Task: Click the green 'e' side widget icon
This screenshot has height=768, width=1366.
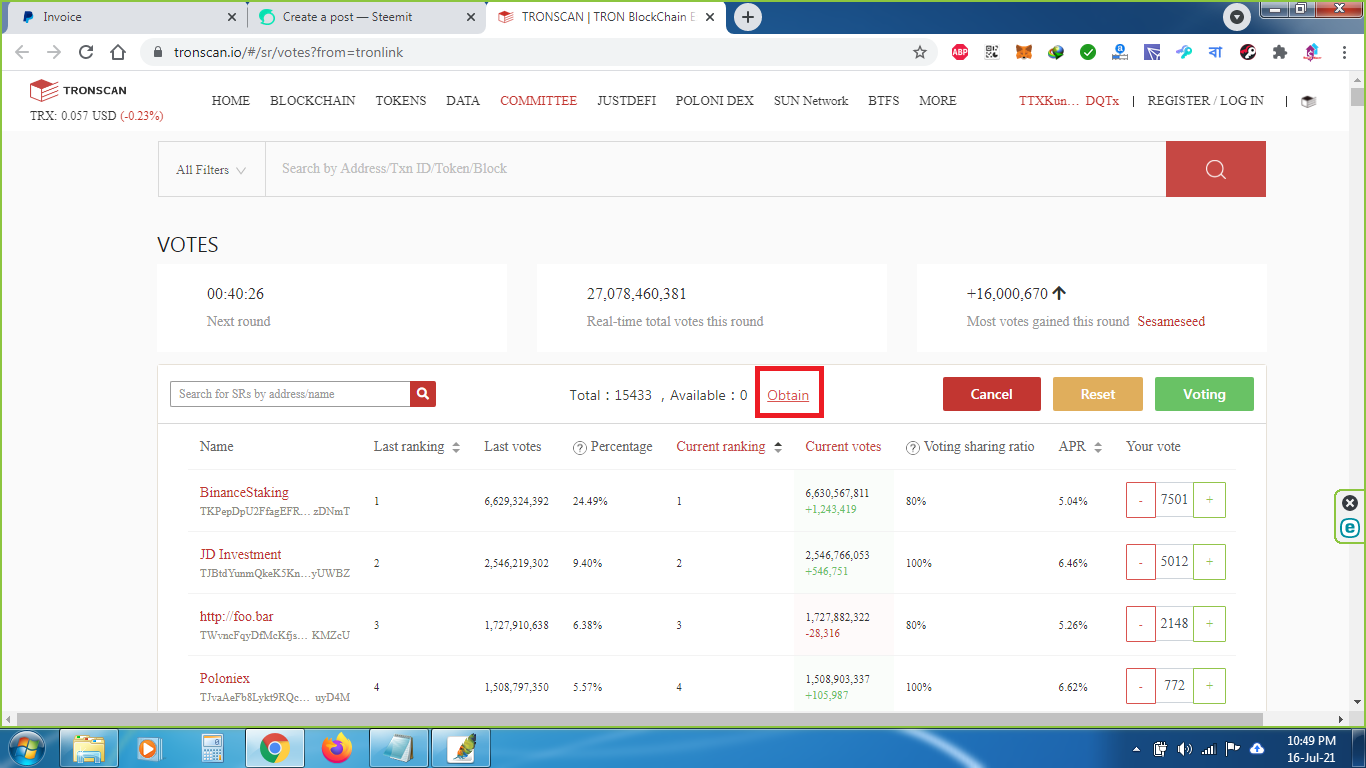Action: 1350,528
